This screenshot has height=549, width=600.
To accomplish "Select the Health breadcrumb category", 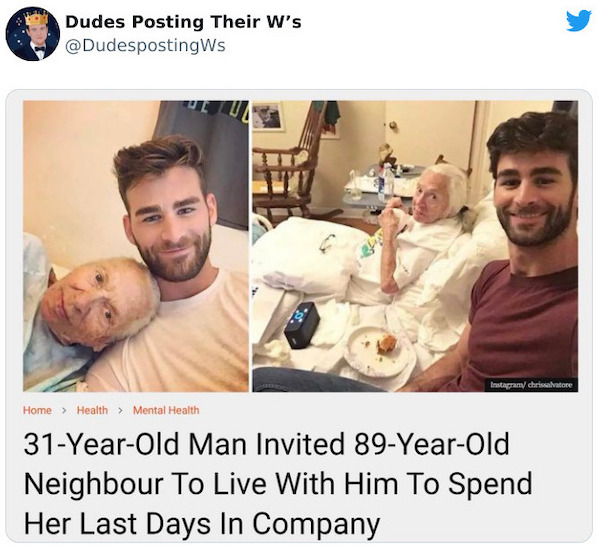I will pos(92,410).
